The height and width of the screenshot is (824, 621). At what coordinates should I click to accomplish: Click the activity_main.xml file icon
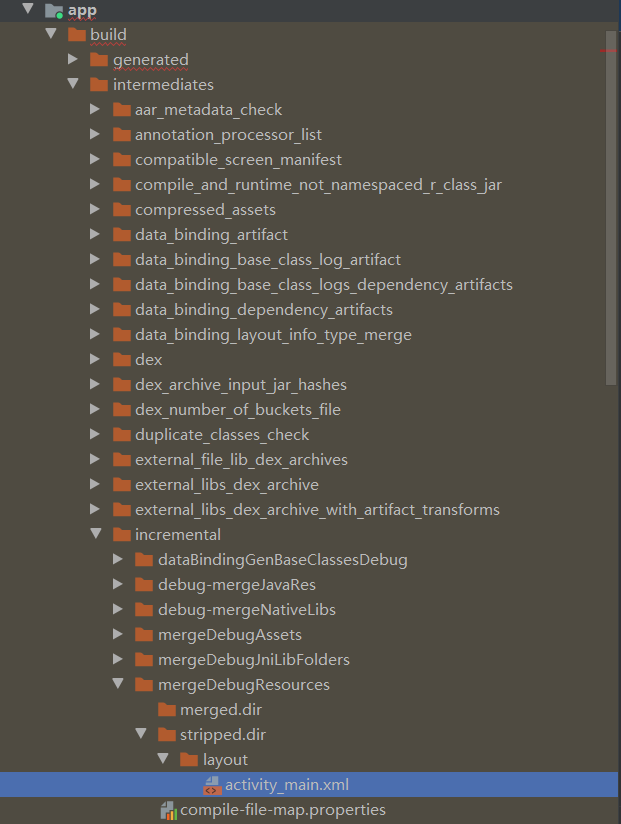(x=212, y=785)
